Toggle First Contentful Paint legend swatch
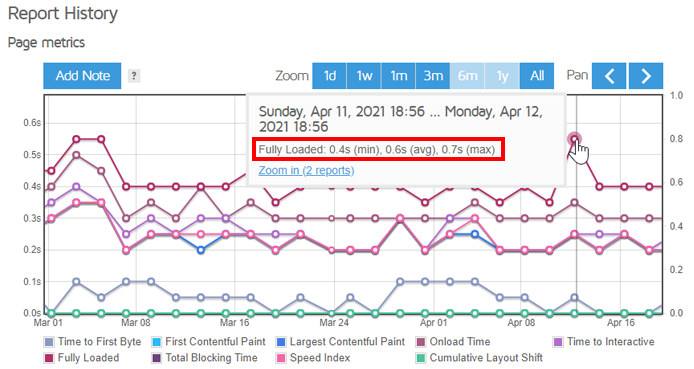The width and height of the screenshot is (694, 369). (x=156, y=342)
